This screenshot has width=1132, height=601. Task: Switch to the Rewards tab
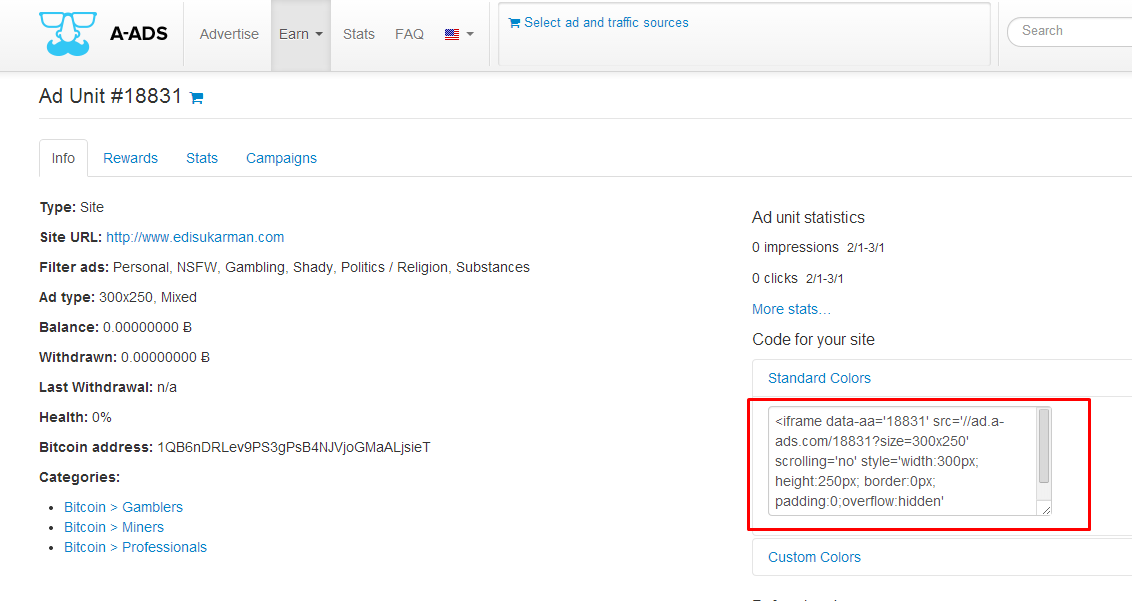tap(130, 158)
